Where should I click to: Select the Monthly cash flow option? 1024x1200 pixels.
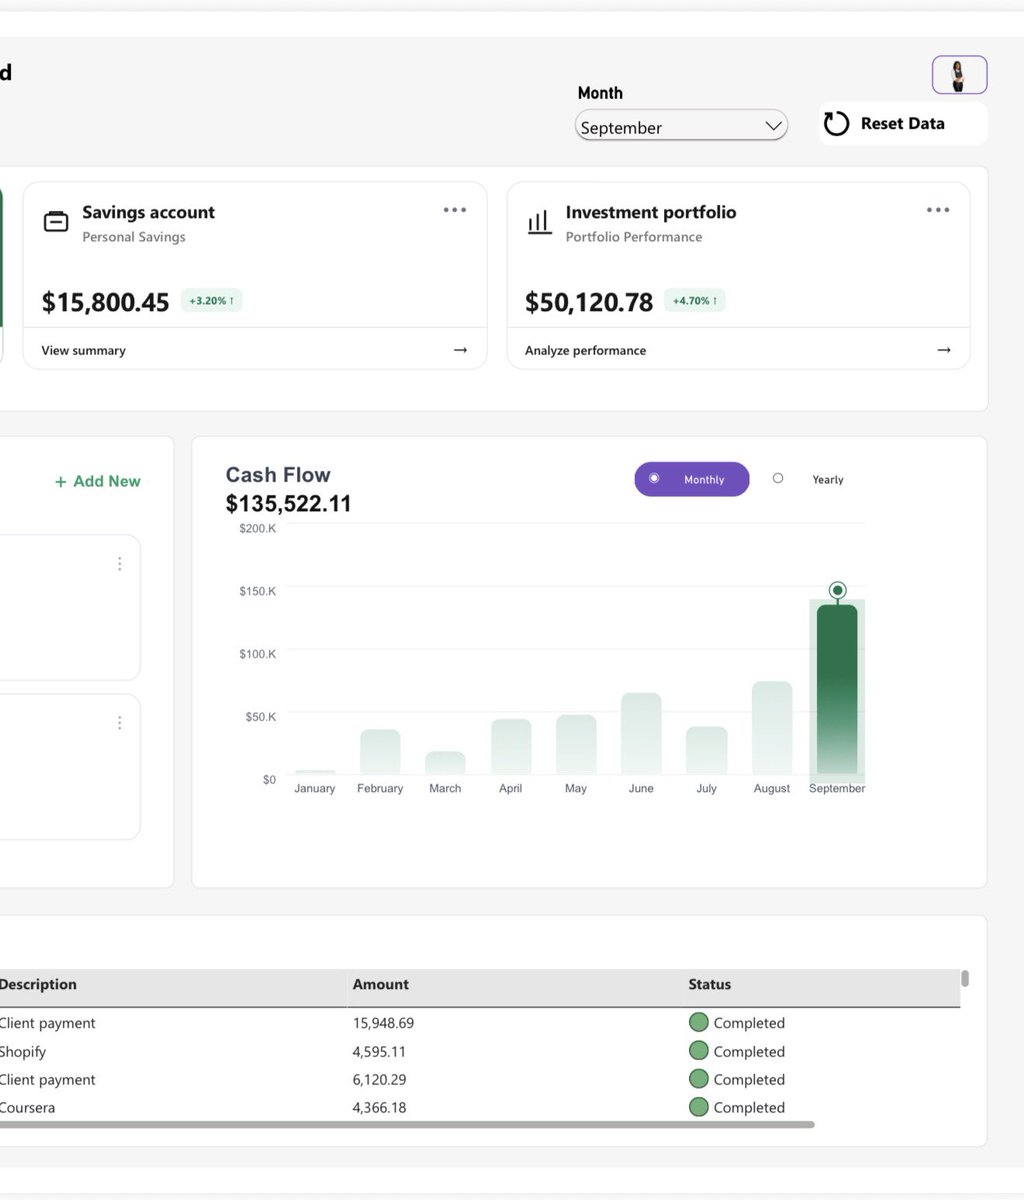click(x=691, y=479)
